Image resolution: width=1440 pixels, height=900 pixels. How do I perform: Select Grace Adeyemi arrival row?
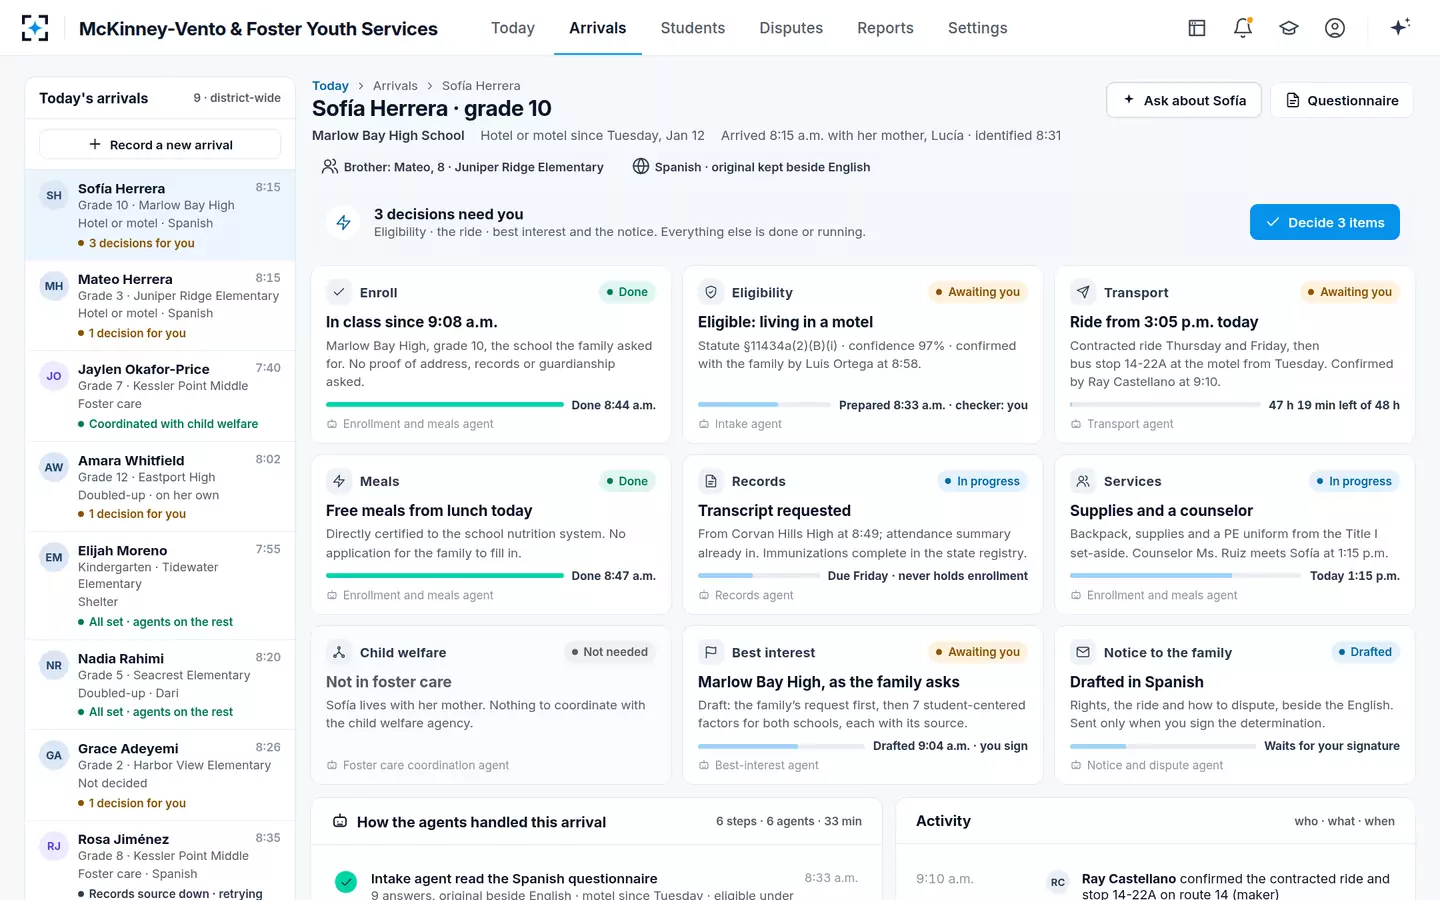point(160,775)
